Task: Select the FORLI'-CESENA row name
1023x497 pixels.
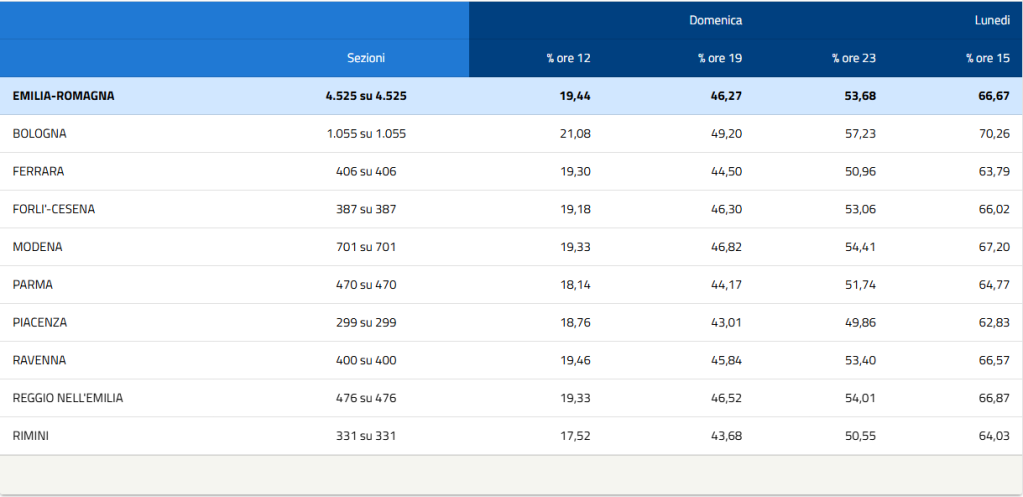Action: point(54,209)
